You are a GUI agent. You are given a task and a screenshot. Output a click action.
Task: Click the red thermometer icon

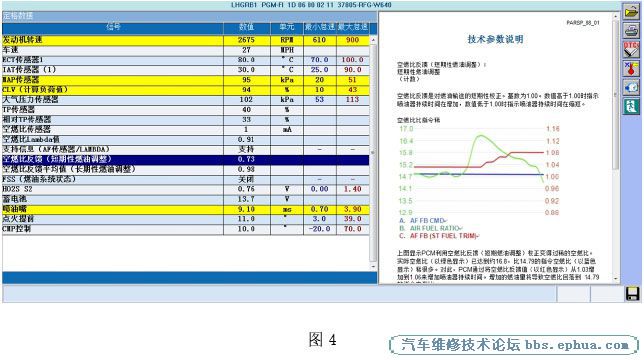click(631, 69)
